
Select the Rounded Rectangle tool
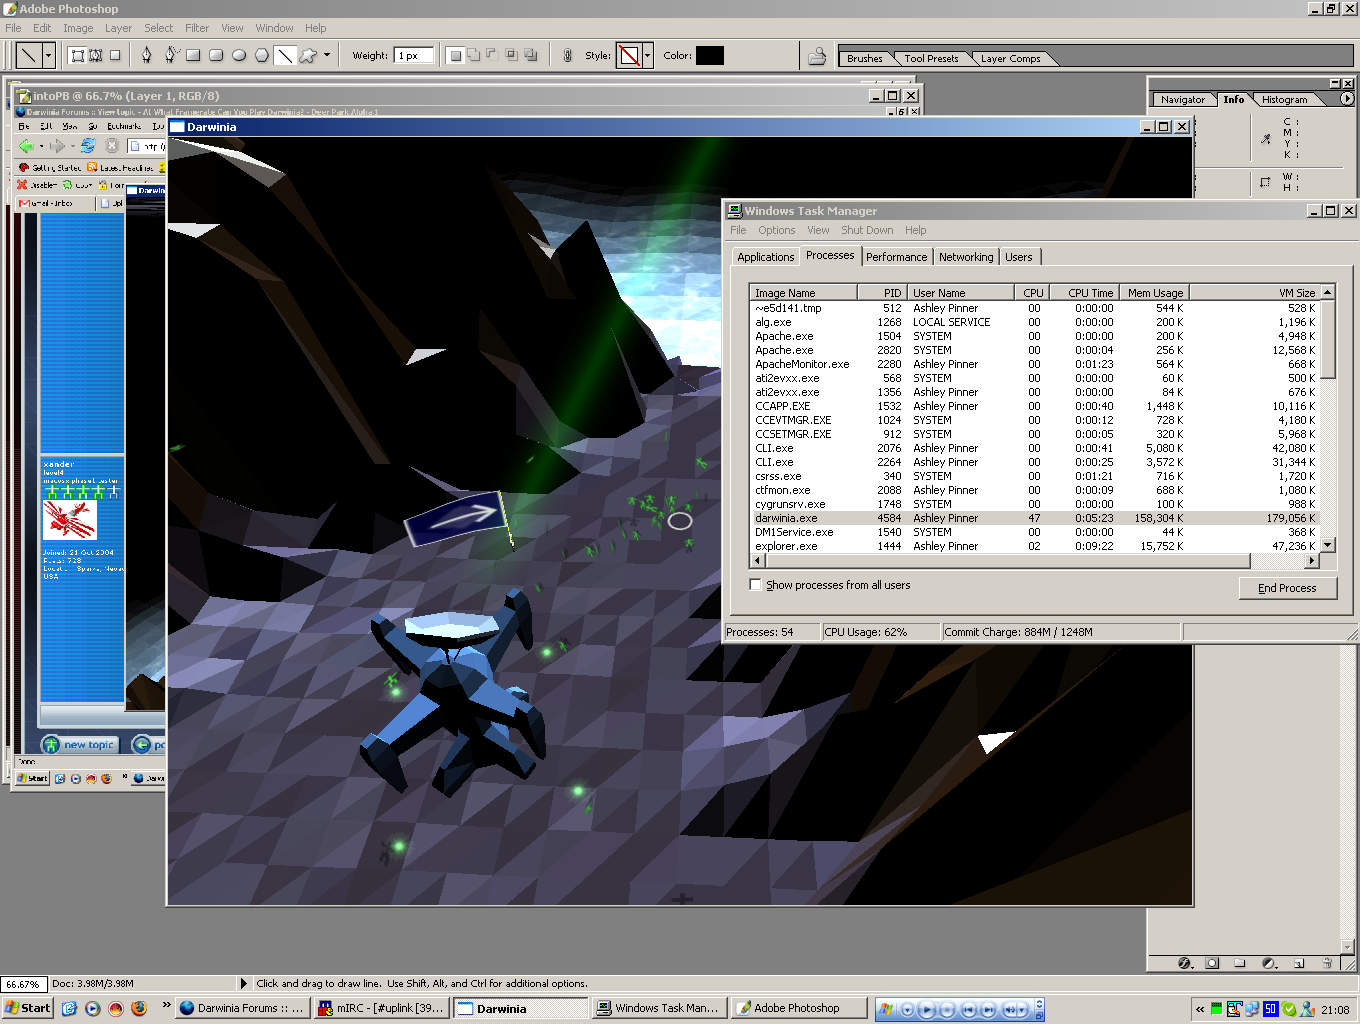click(216, 56)
